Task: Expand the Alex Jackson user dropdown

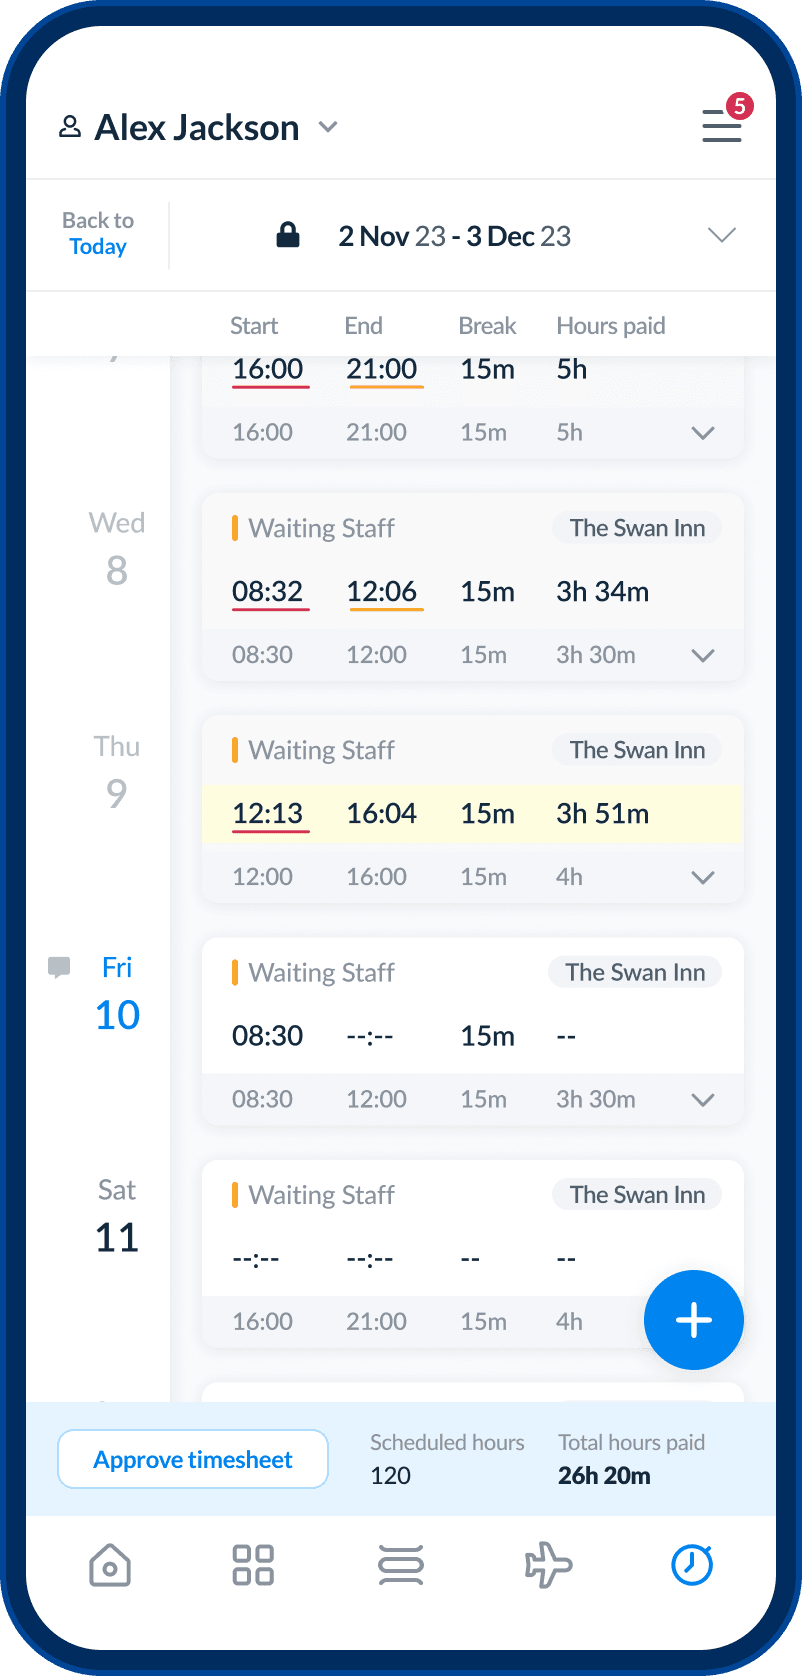Action: point(328,128)
